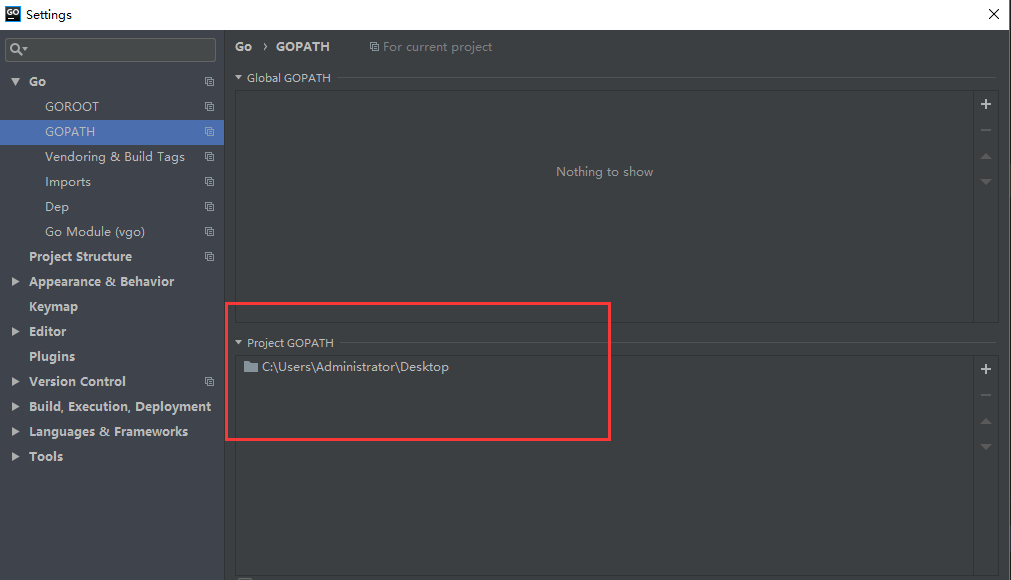
Task: Click project-level icon beside Version Control
Action: pos(210,382)
